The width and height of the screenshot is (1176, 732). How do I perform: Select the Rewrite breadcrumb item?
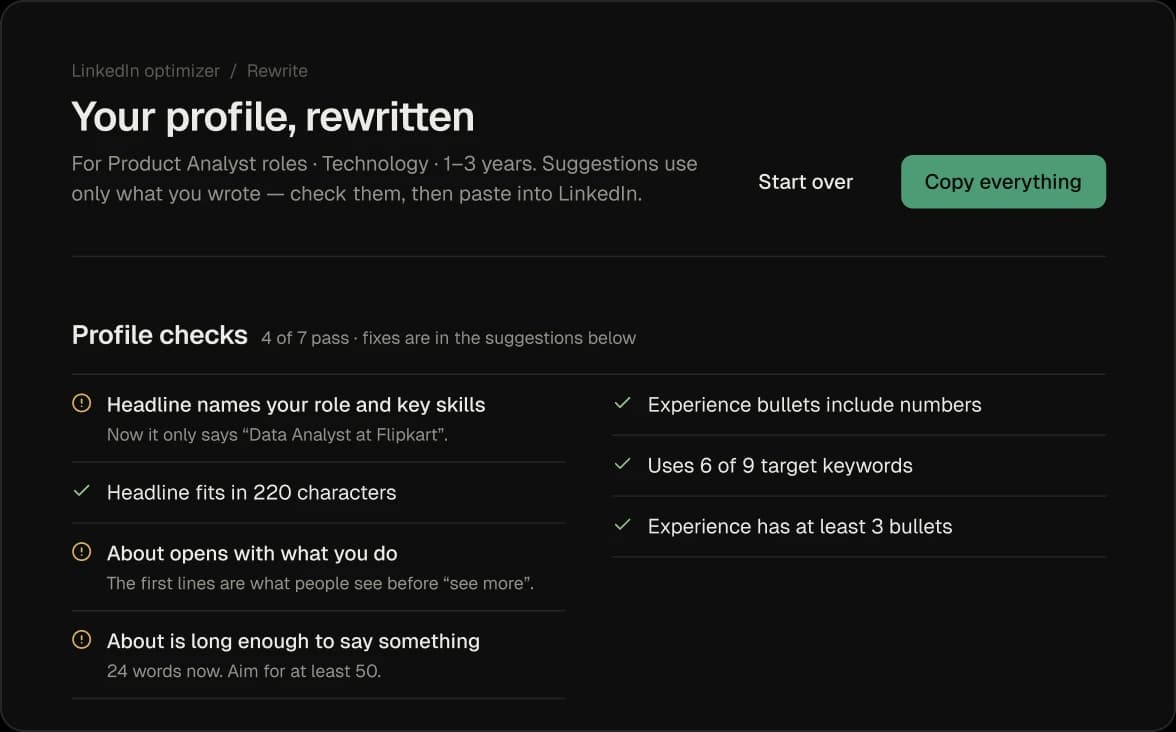tap(277, 70)
